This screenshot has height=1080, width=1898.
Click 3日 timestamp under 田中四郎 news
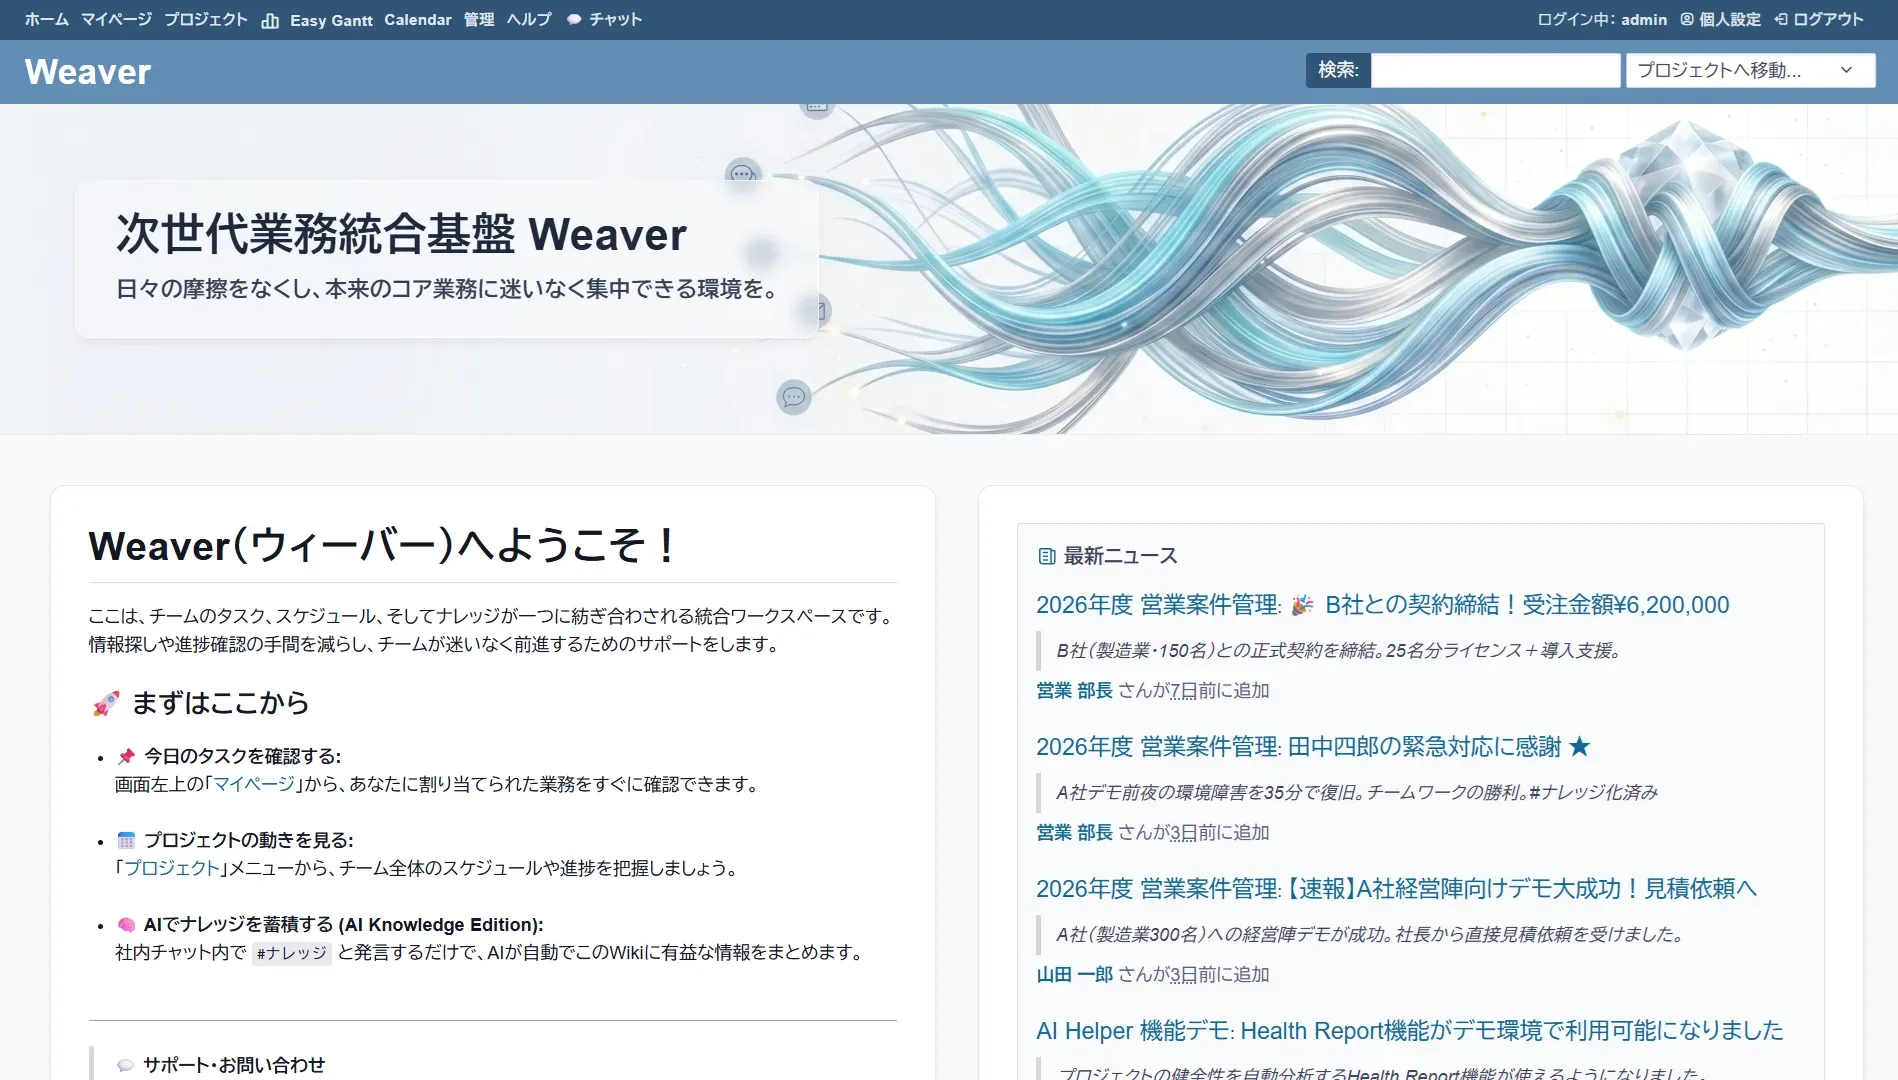click(1184, 833)
